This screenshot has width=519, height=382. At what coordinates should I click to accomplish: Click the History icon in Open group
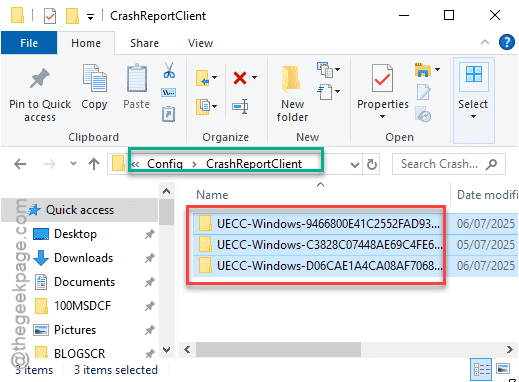(423, 114)
